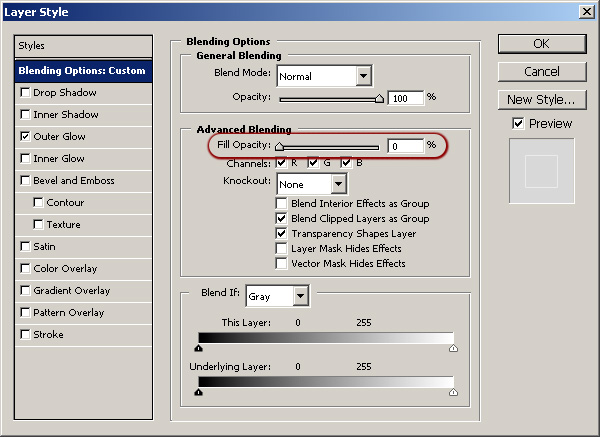Check Blend Interior Effects as Group
The height and width of the screenshot is (437, 600).
coord(282,203)
